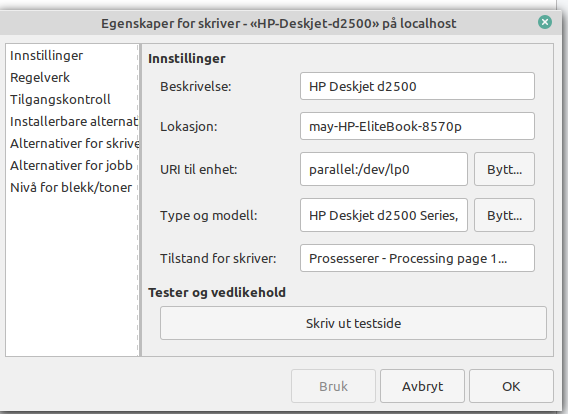Screen dimensions: 568x414
Task: Open Alternativer for skriver section
Action: [74, 144]
